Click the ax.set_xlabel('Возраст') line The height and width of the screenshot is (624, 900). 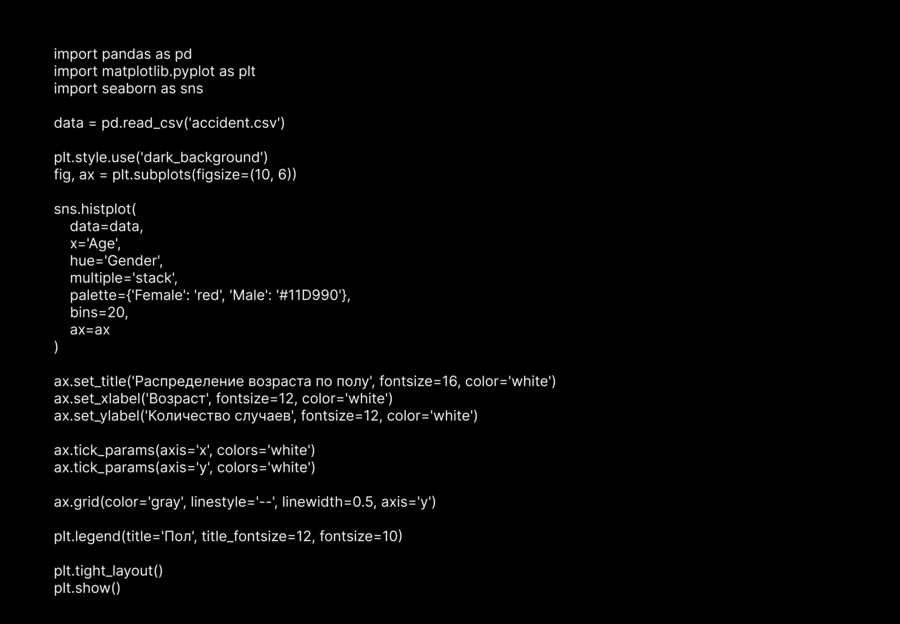point(223,398)
